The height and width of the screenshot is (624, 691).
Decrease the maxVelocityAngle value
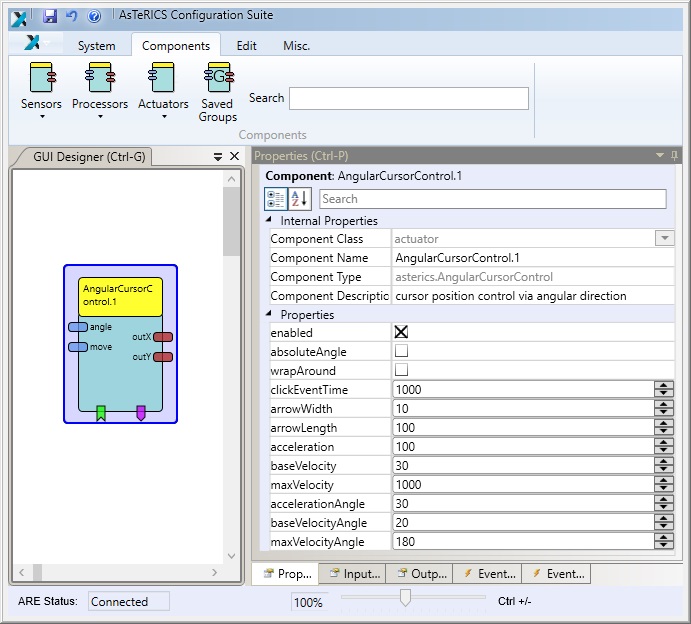point(664,546)
